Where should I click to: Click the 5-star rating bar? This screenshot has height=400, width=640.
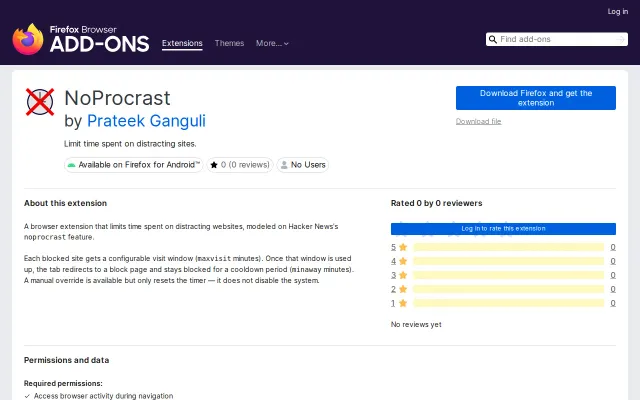(508, 247)
